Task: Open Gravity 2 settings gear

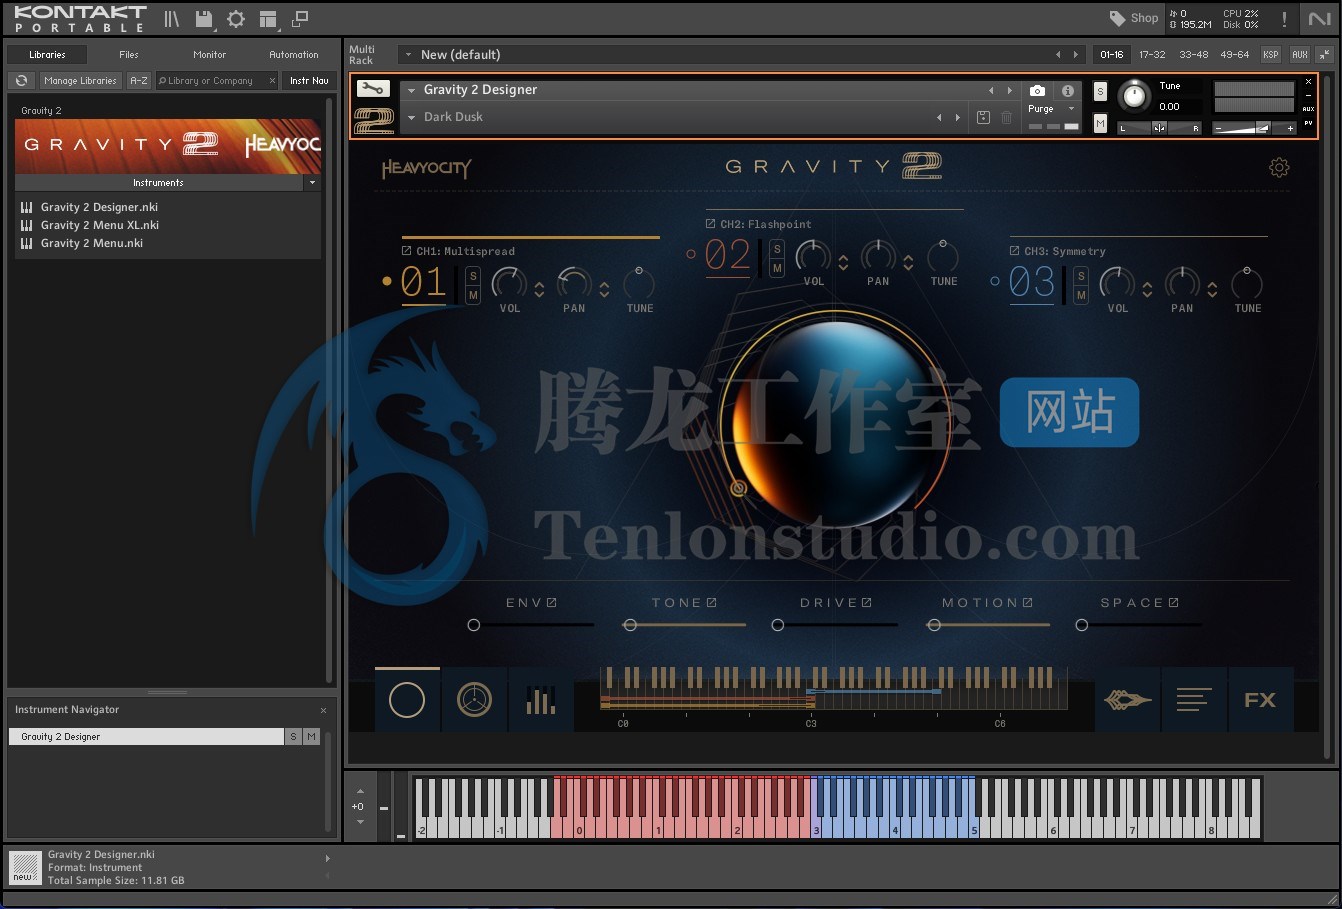Action: (x=1279, y=167)
